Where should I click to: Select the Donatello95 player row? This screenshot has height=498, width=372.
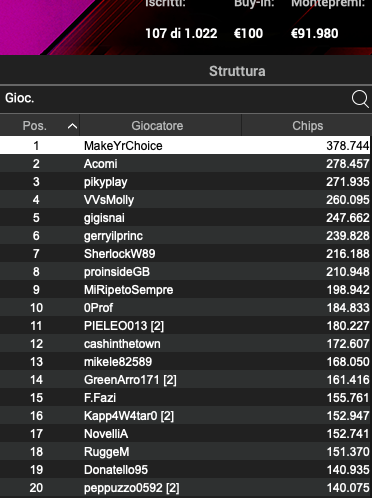pyautogui.click(x=185, y=469)
